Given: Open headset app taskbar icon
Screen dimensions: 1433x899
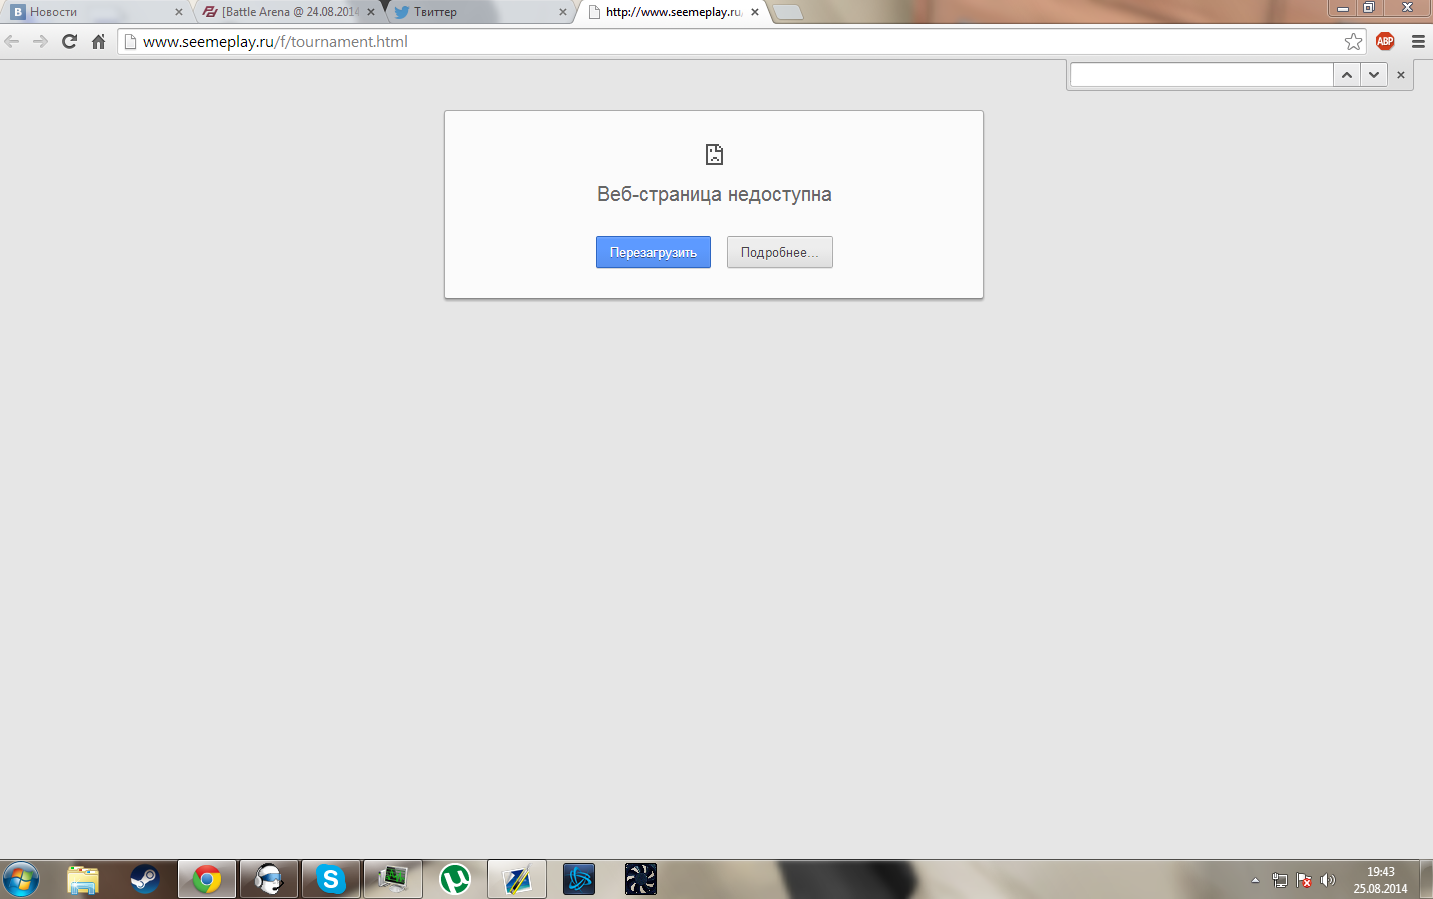Looking at the screenshot, I should [269, 880].
